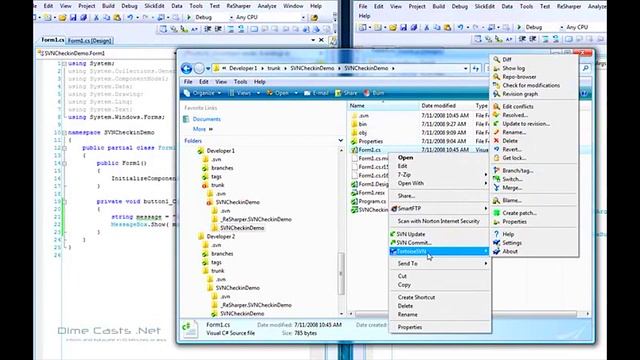Choose Get lock entry
The height and width of the screenshot is (360, 640).
click(514, 158)
